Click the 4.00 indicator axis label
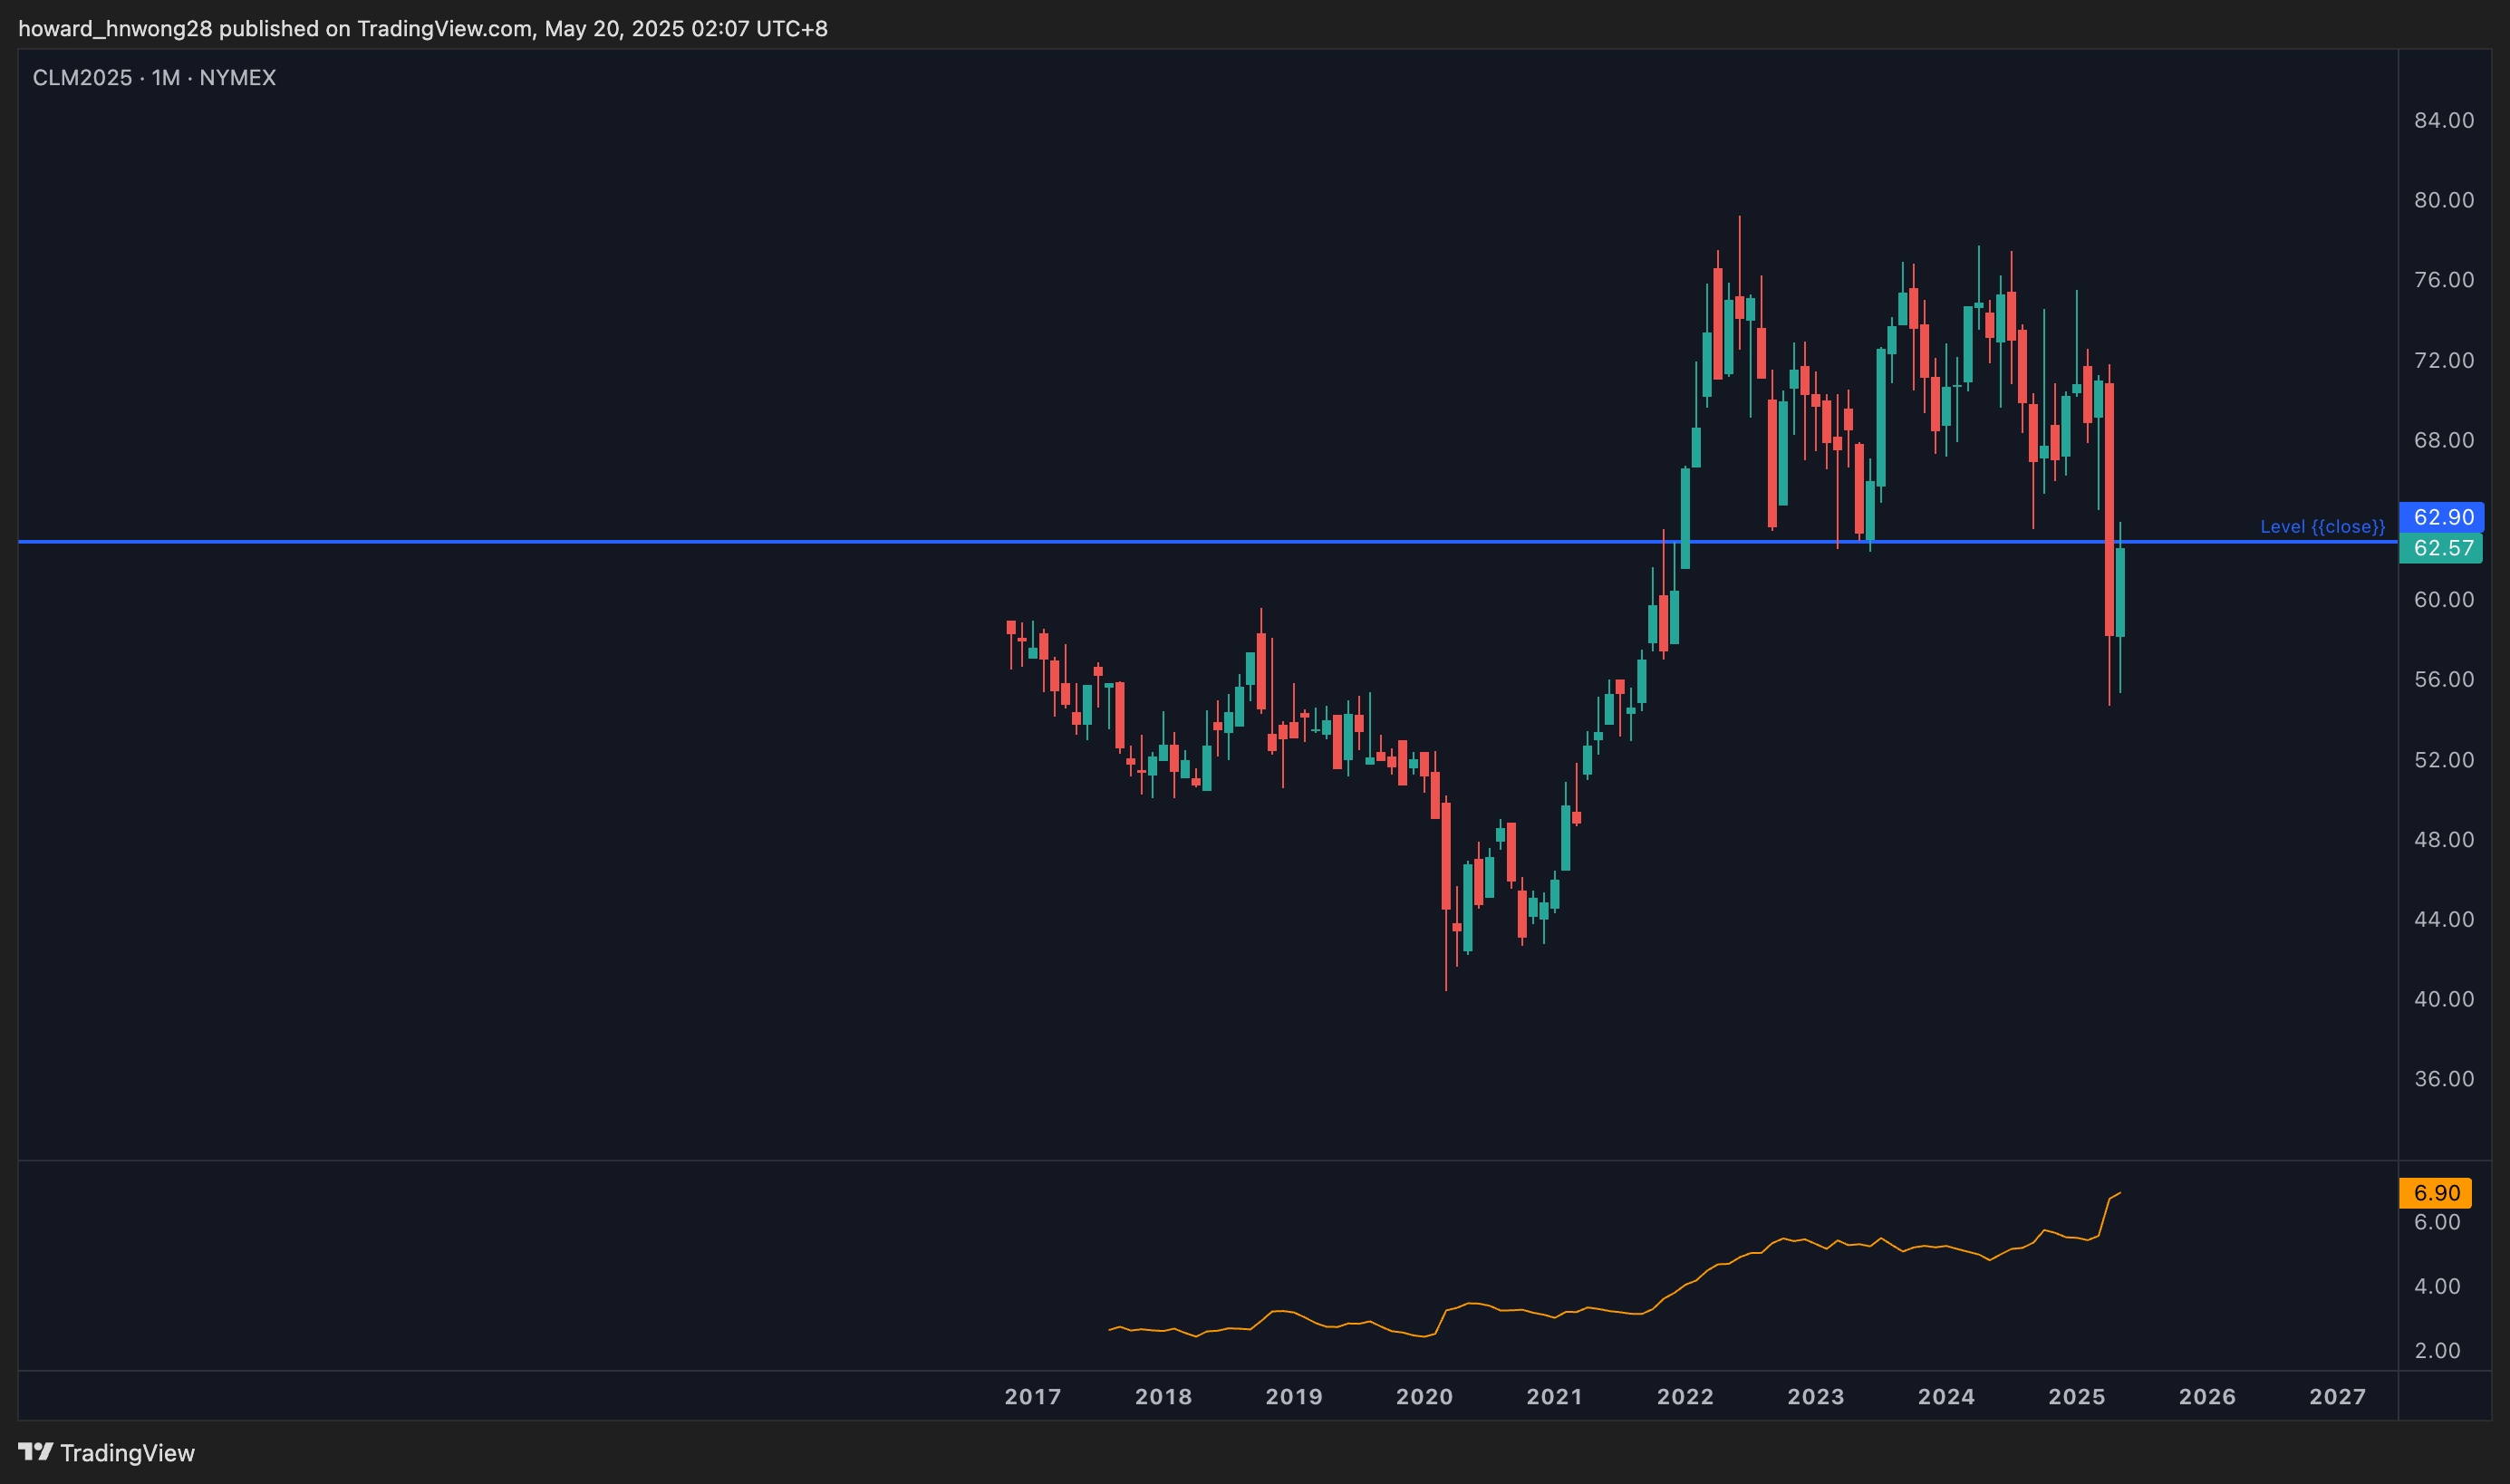Image resolution: width=2510 pixels, height=1484 pixels. (x=2436, y=1286)
